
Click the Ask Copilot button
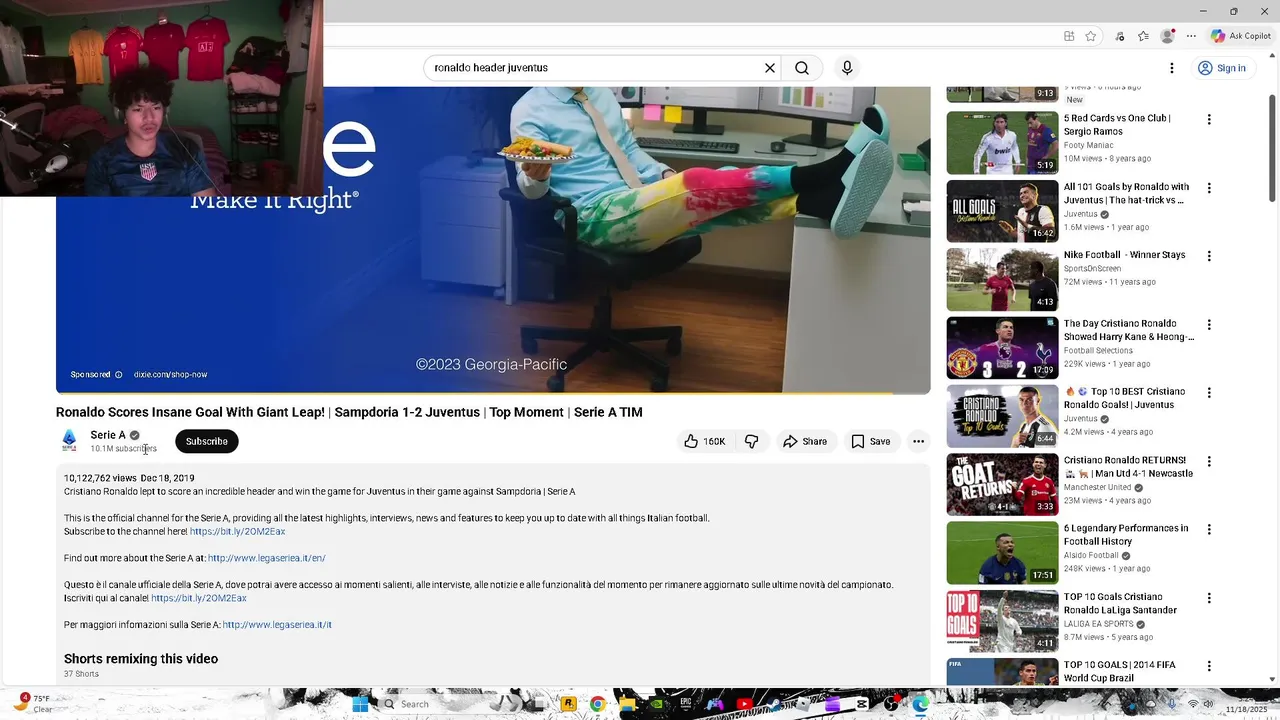[x=1240, y=36]
